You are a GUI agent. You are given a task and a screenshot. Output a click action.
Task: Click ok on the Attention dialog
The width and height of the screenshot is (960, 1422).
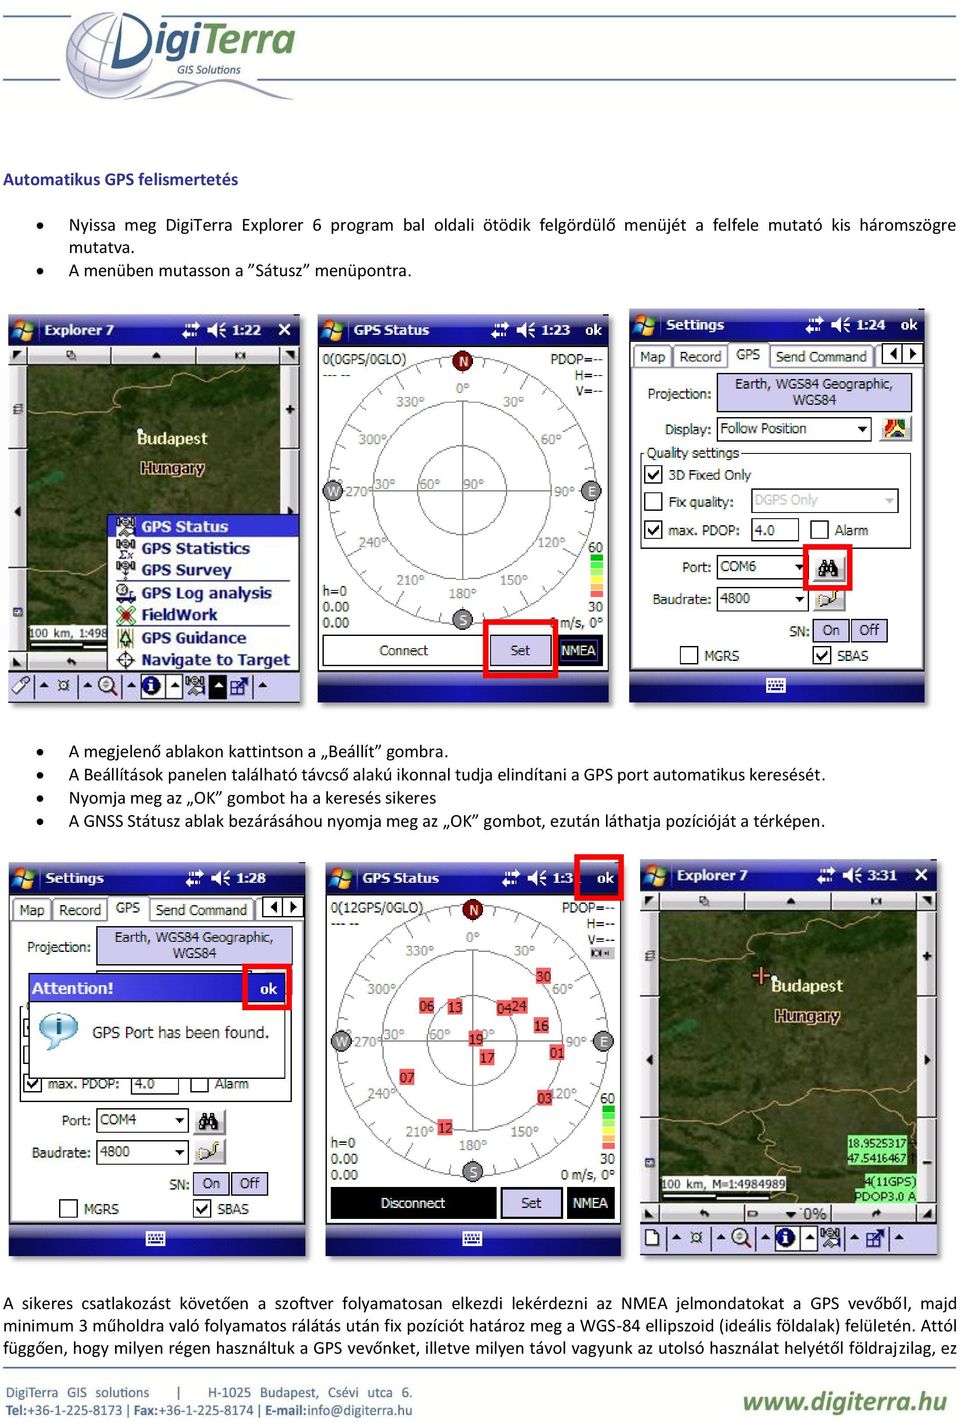[268, 988]
